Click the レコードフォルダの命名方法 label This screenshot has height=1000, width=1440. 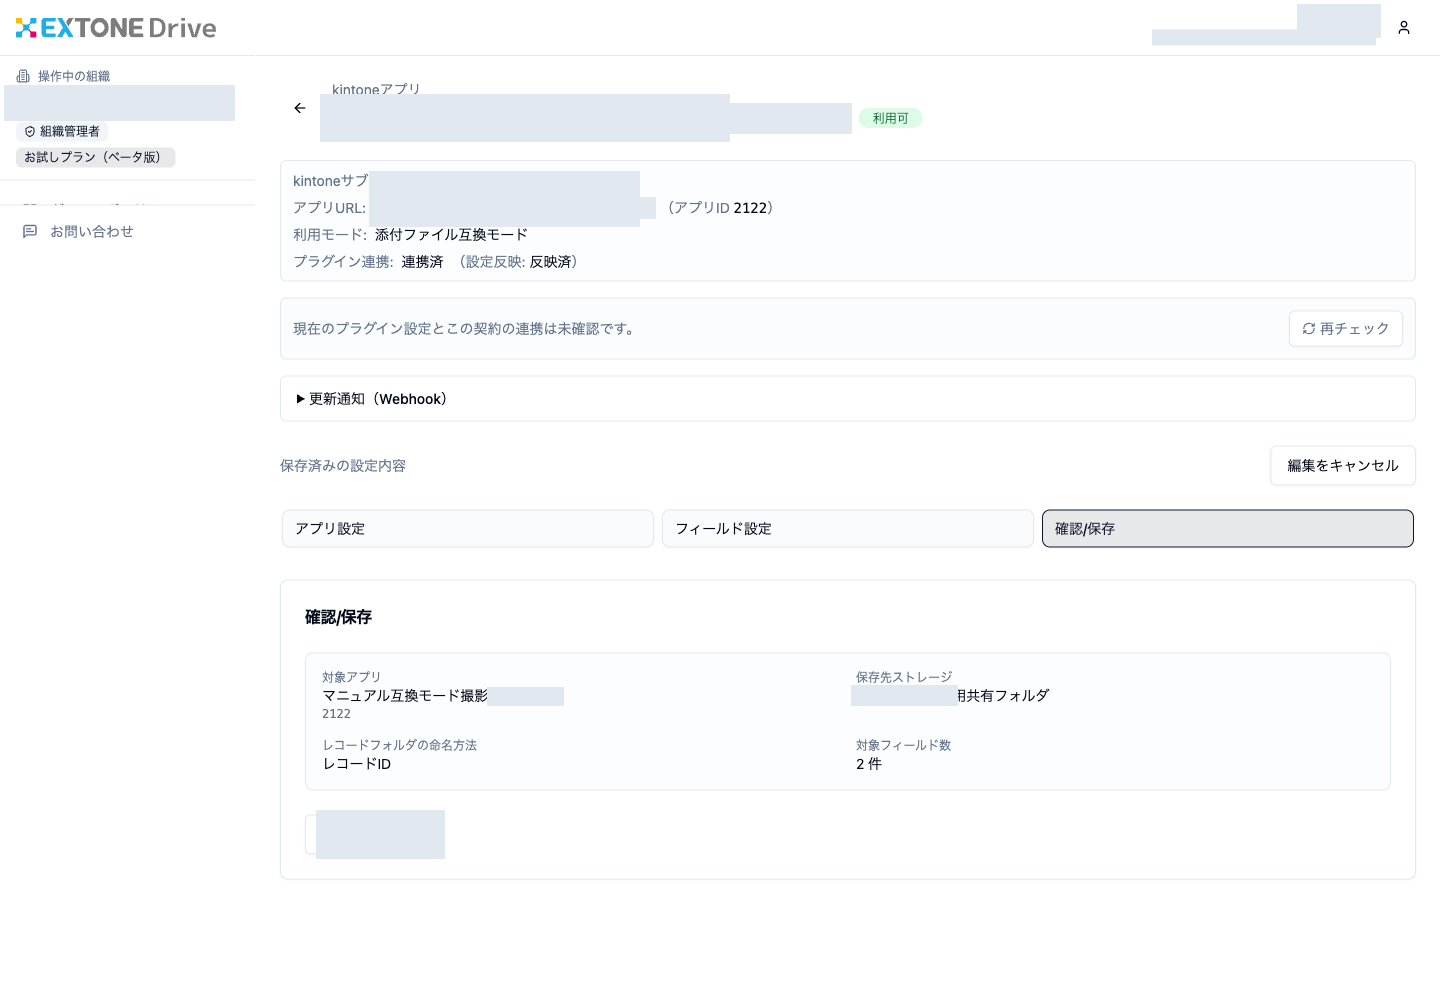coord(399,745)
